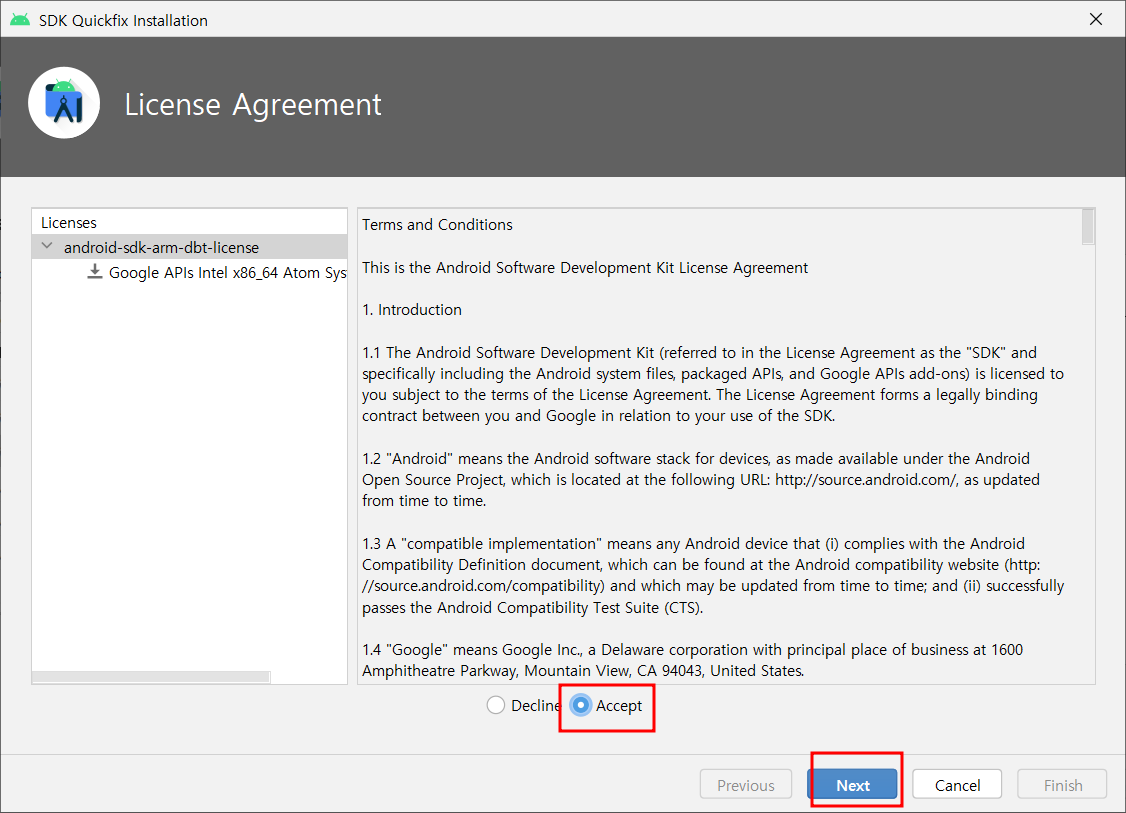Click the paragraph starting '1.1 The Android Software'
Image resolution: width=1126 pixels, height=813 pixels.
click(713, 384)
